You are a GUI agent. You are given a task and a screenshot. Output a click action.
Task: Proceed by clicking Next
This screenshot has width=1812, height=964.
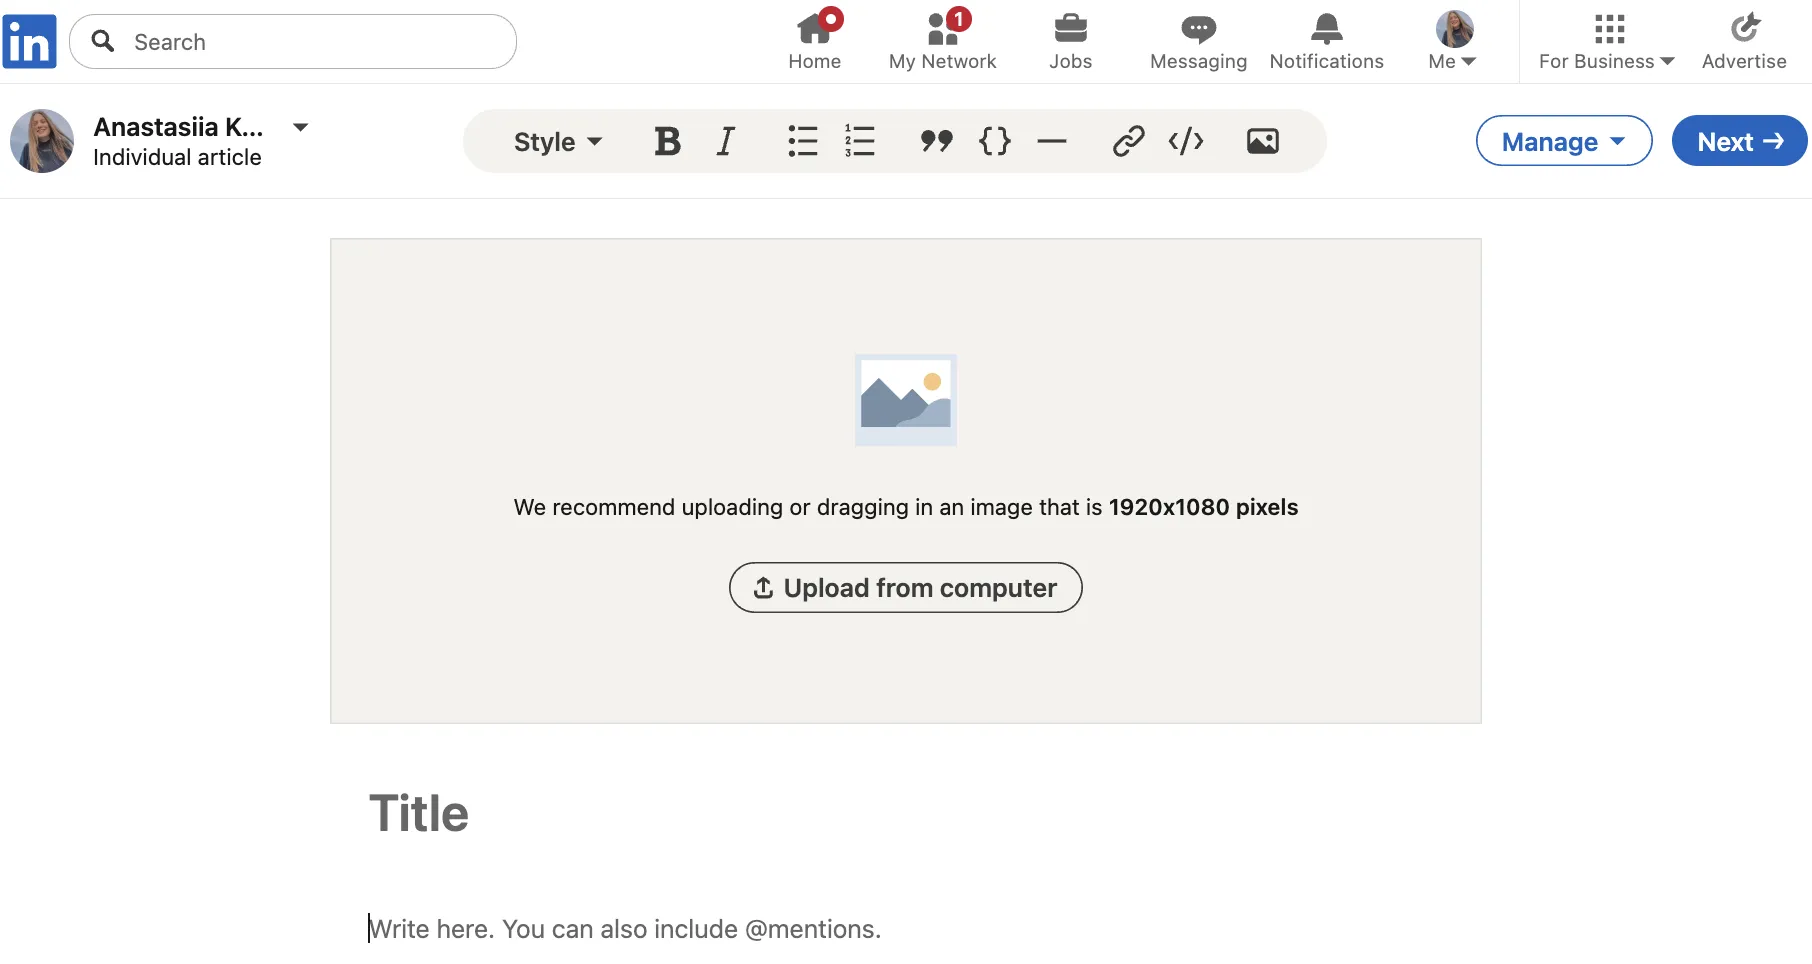[x=1738, y=141]
